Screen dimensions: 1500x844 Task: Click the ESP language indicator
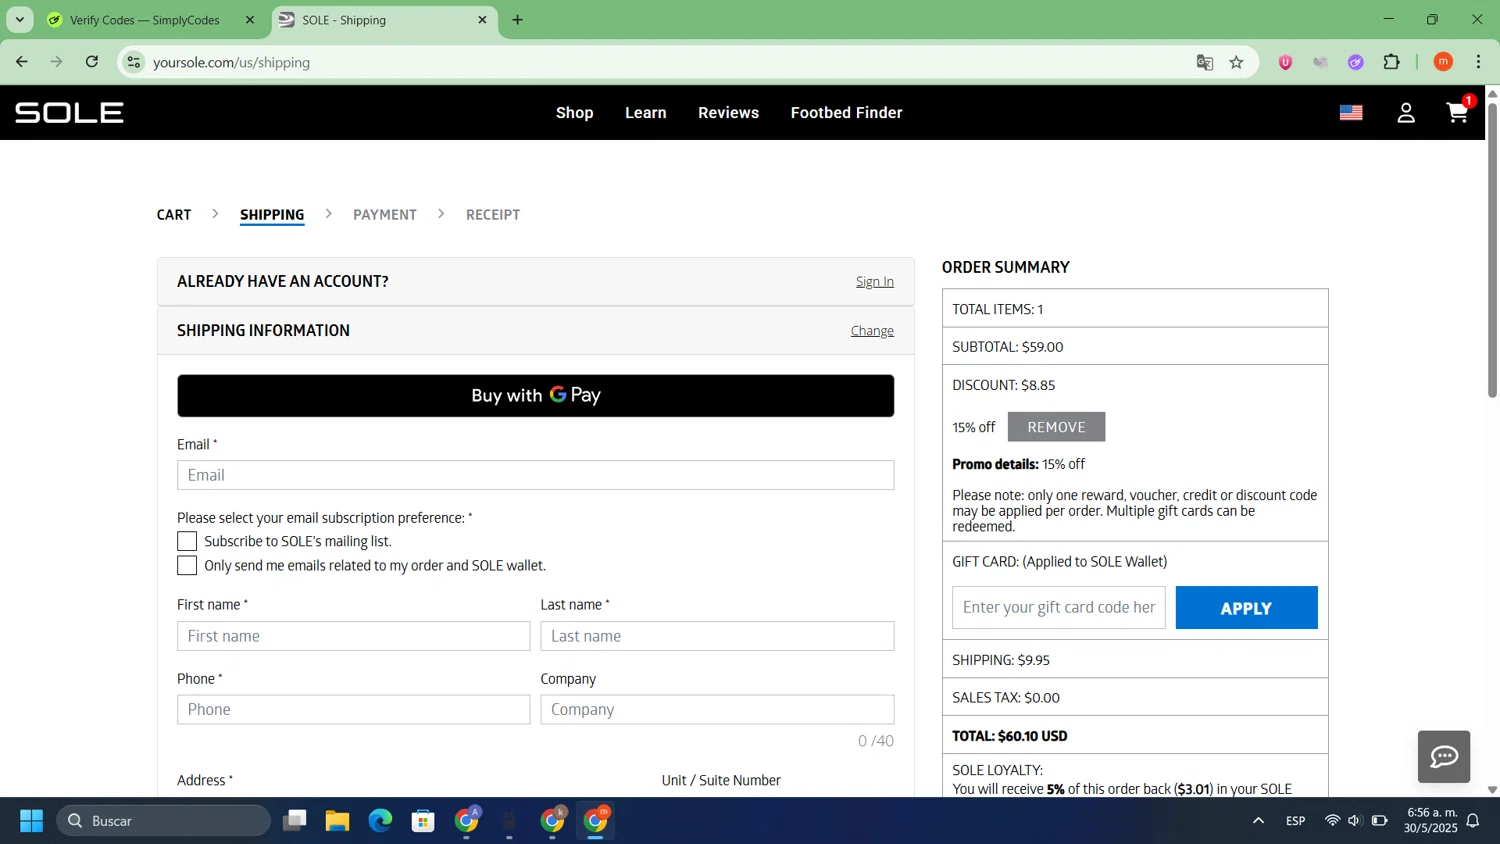pos(1296,821)
